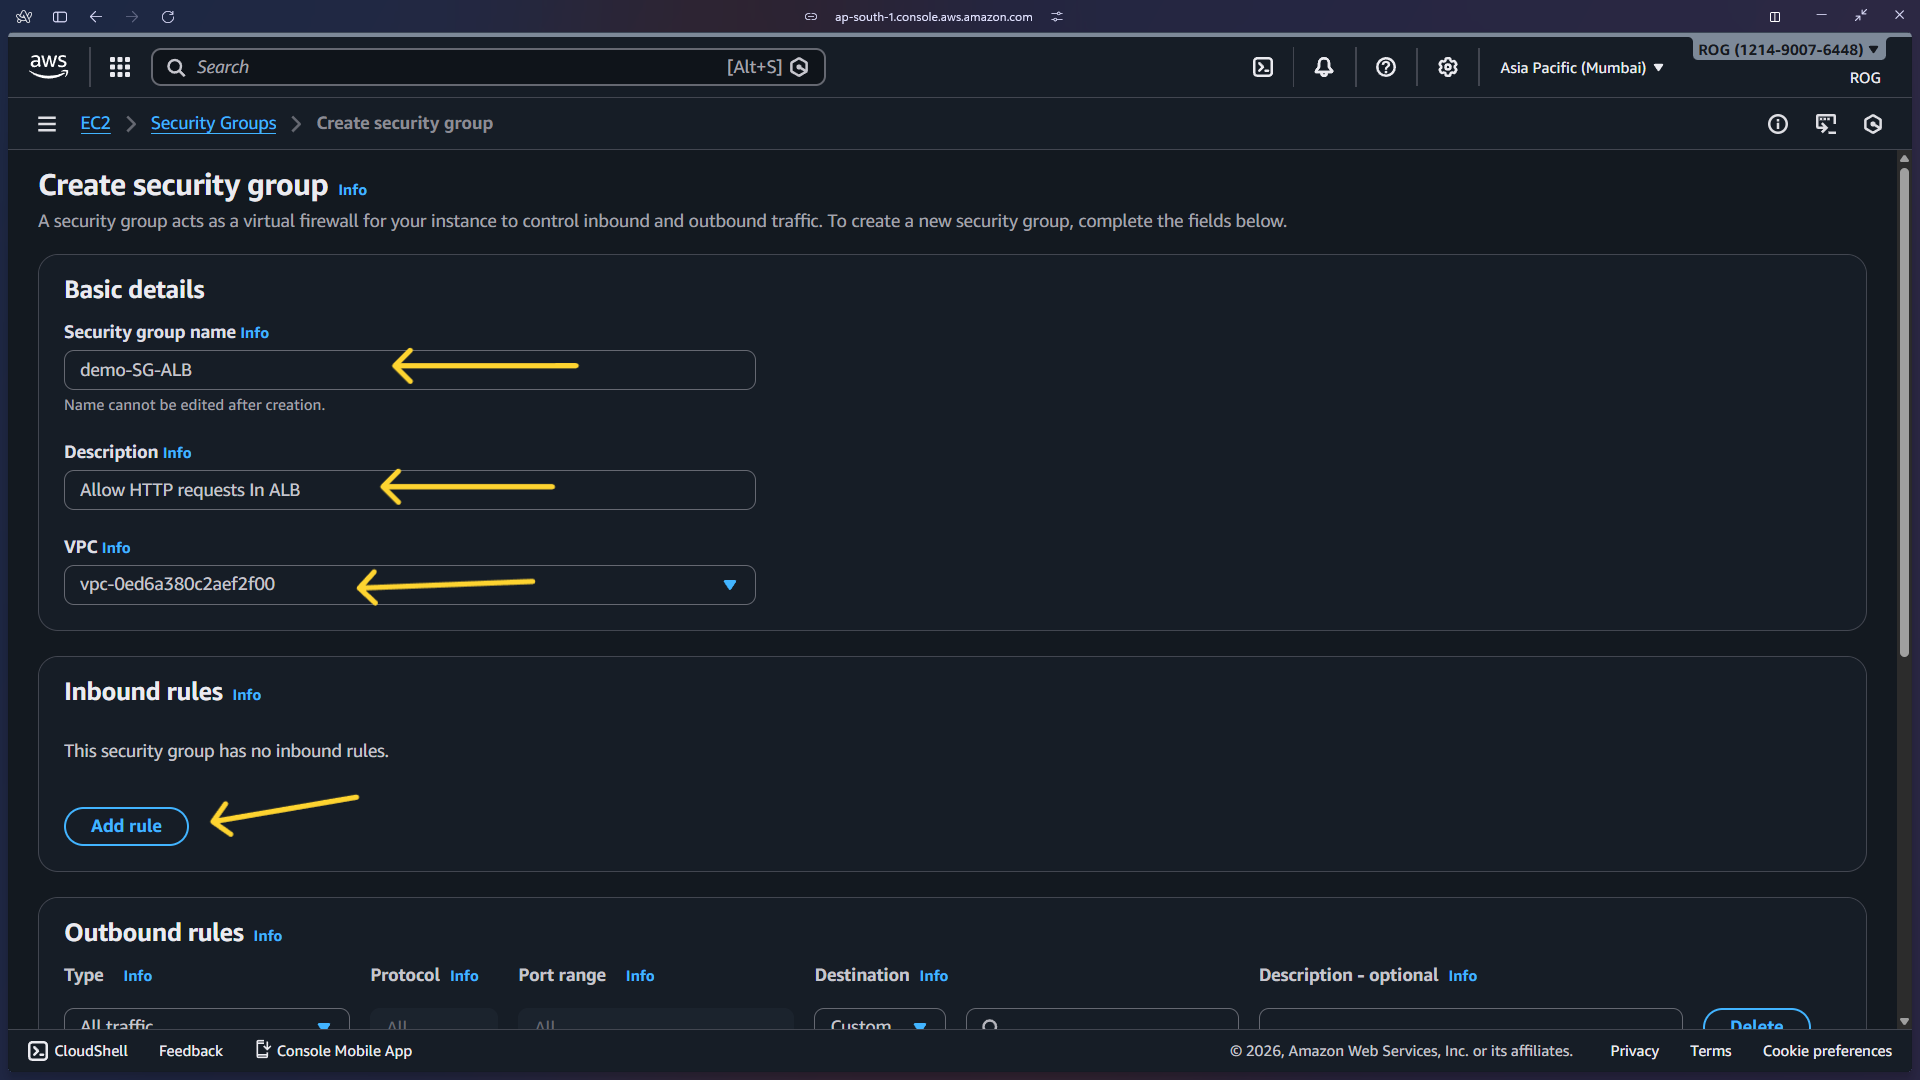Viewport: 1920px width, 1080px height.
Task: Open the notifications bell
Action: 1324,66
